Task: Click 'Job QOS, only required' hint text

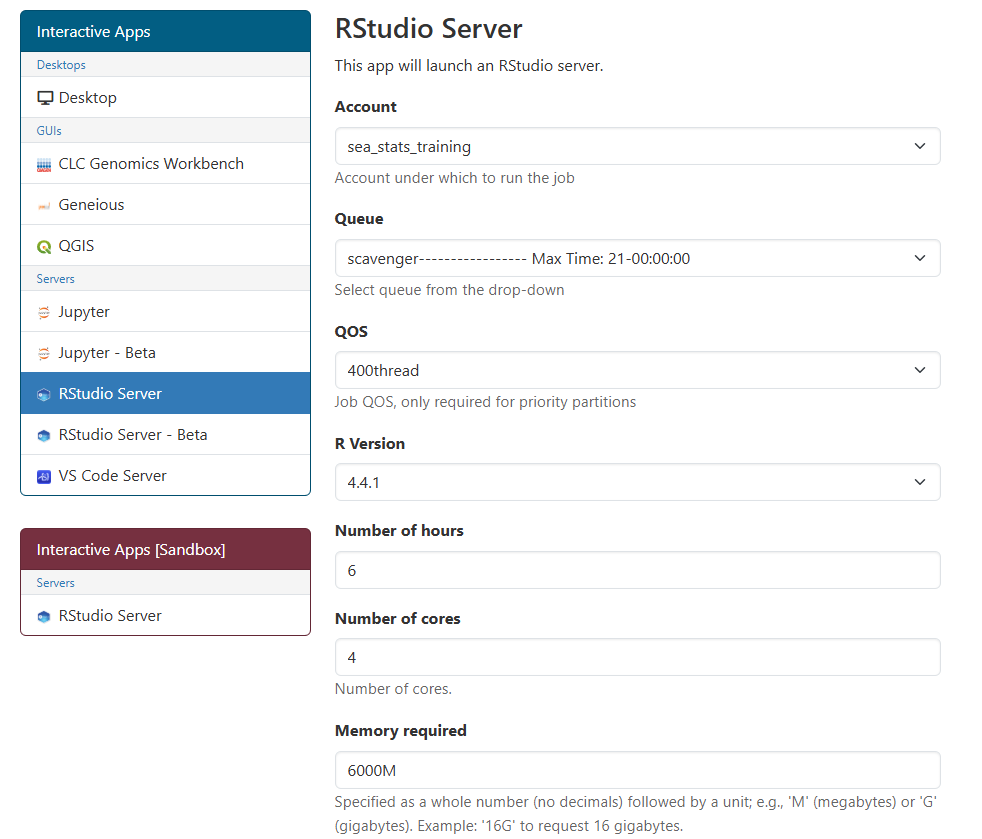Action: pos(485,402)
